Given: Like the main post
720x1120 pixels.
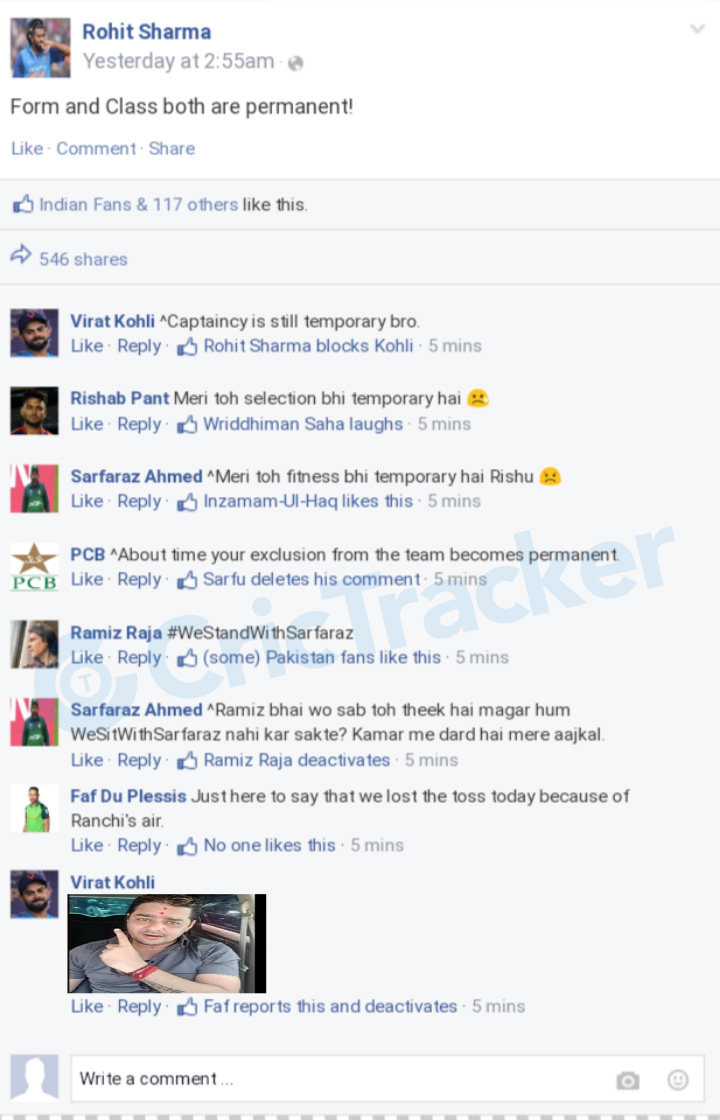Looking at the screenshot, I should [27, 149].
